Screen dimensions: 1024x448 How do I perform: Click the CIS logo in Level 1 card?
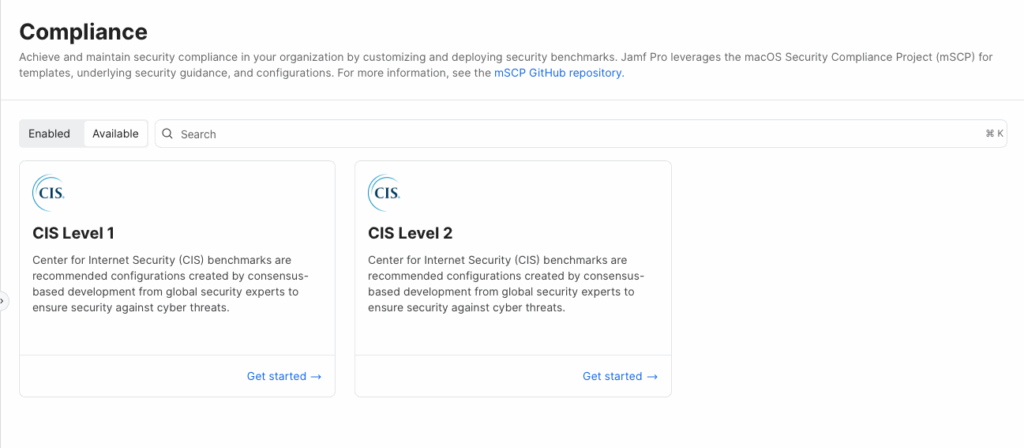pos(49,191)
